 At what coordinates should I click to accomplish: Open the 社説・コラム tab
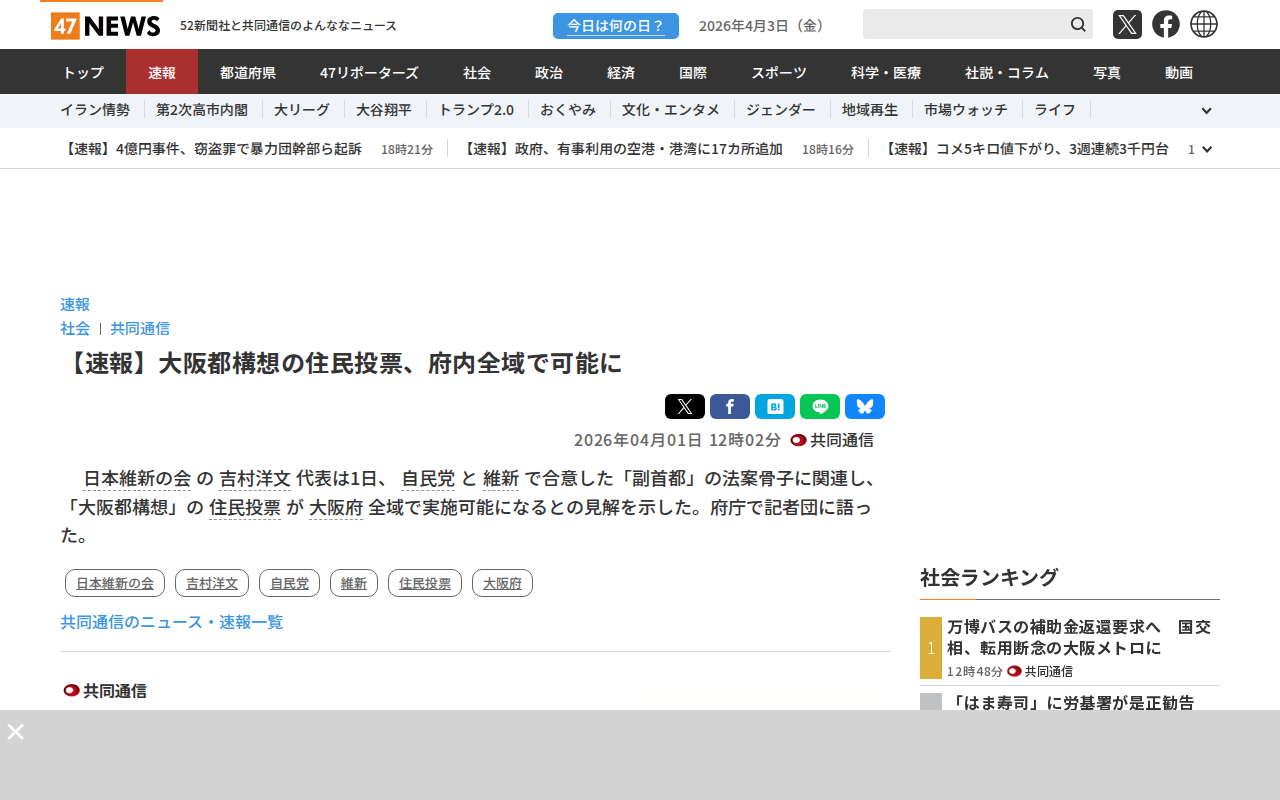(x=1007, y=72)
